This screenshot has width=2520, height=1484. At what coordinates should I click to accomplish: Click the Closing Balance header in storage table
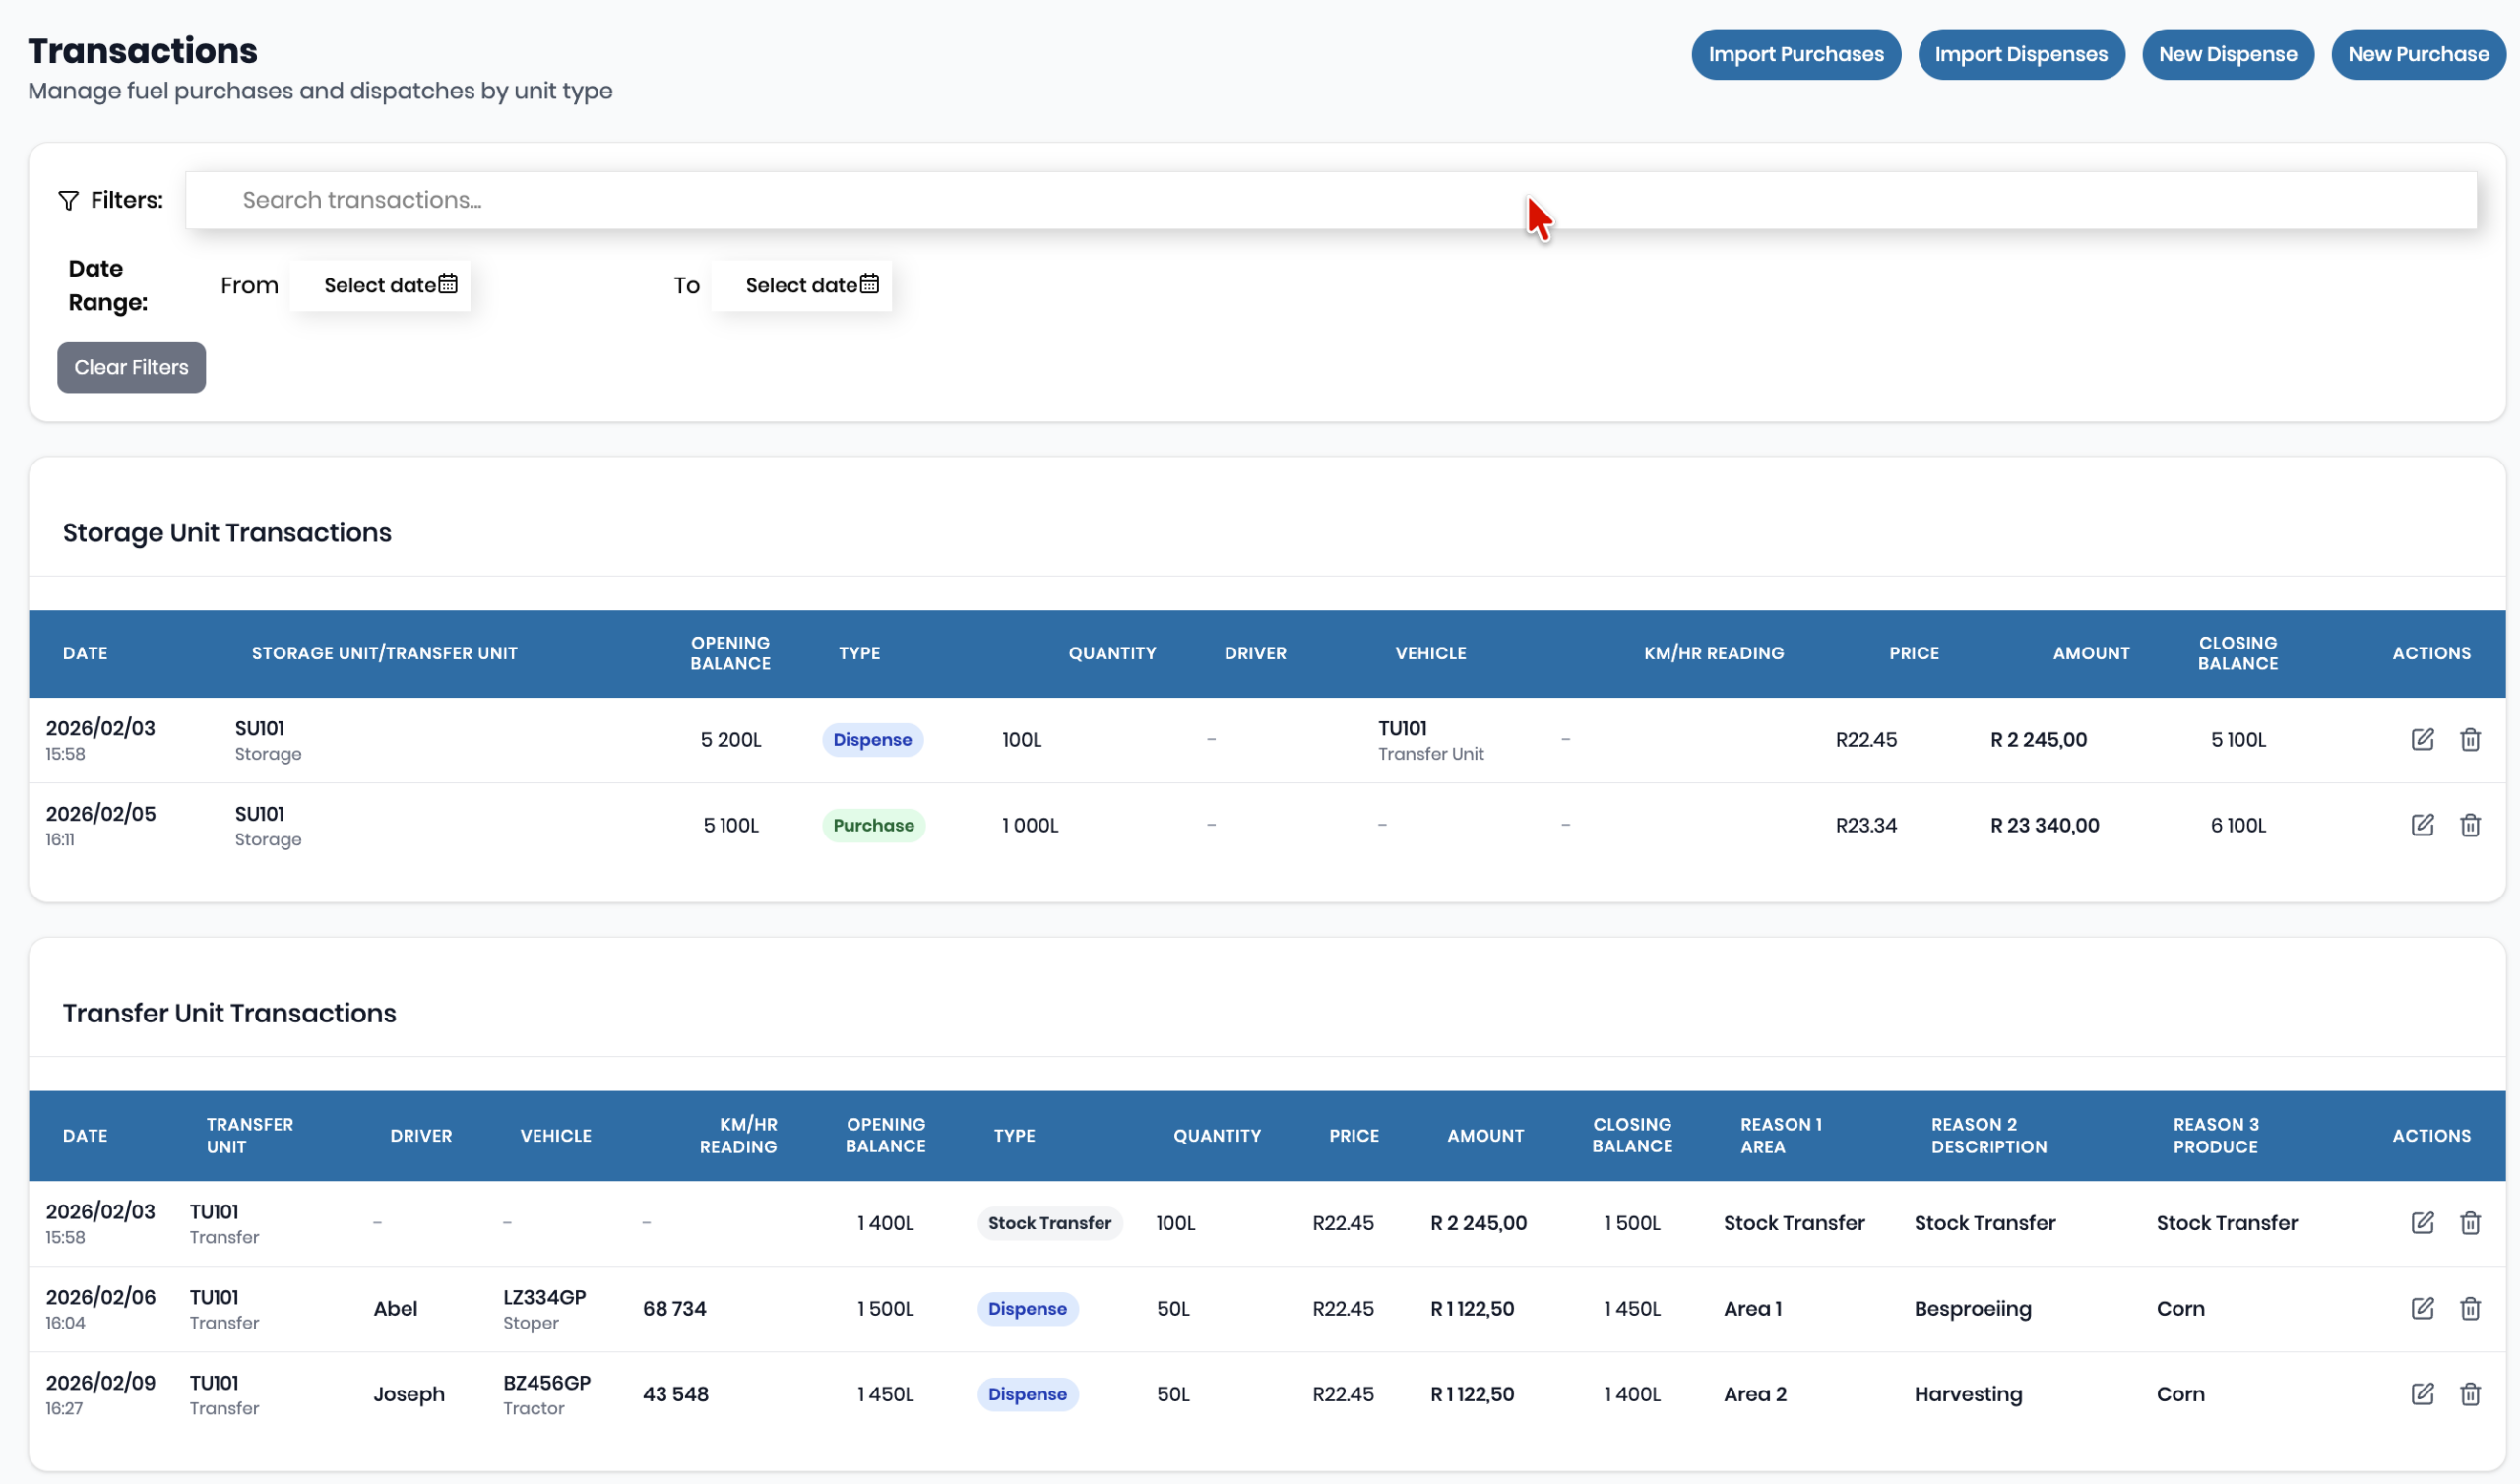click(x=2237, y=653)
